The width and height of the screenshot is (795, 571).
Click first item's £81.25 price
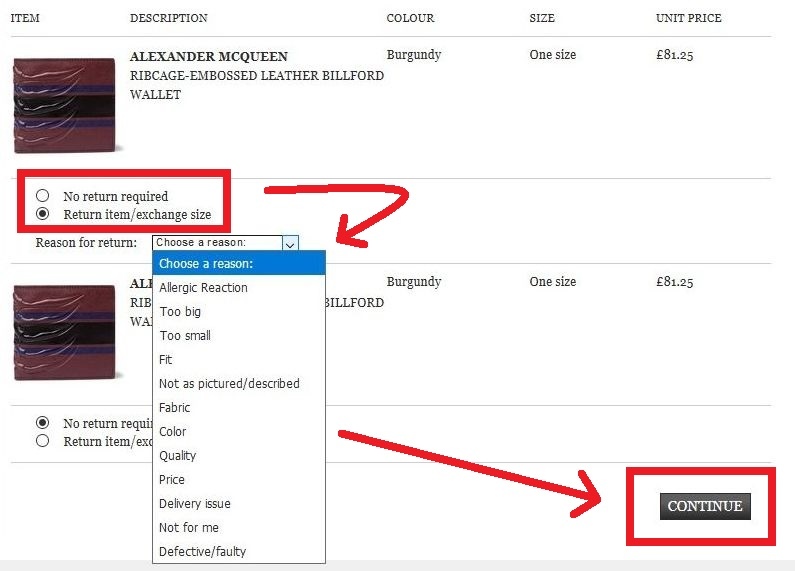[674, 55]
